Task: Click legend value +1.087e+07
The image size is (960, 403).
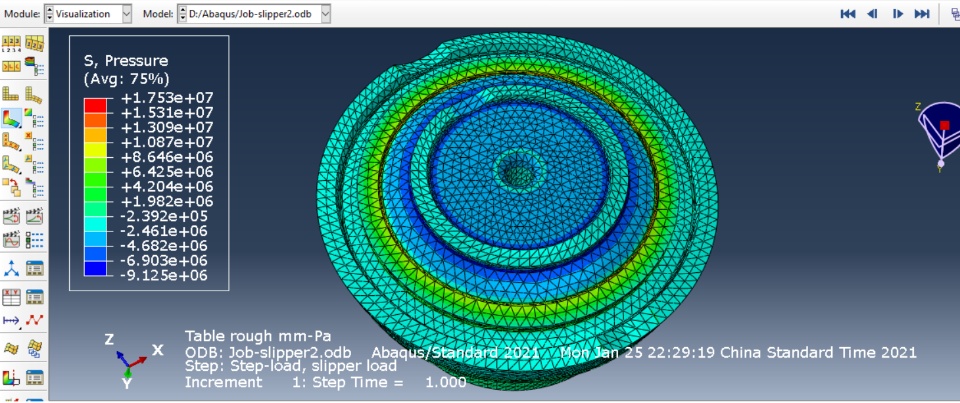Action: click(x=167, y=143)
